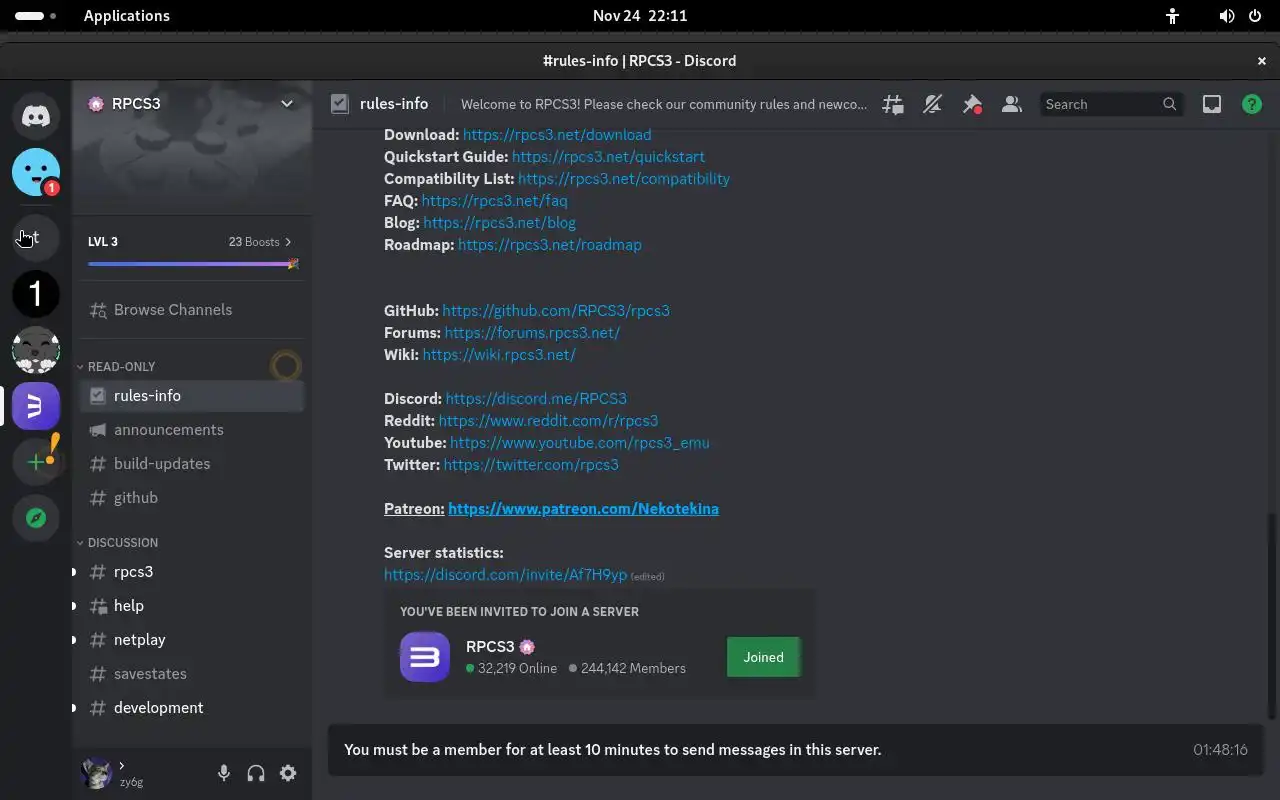1280x800 pixels.
Task: Open the green help icon
Action: pos(1252,104)
